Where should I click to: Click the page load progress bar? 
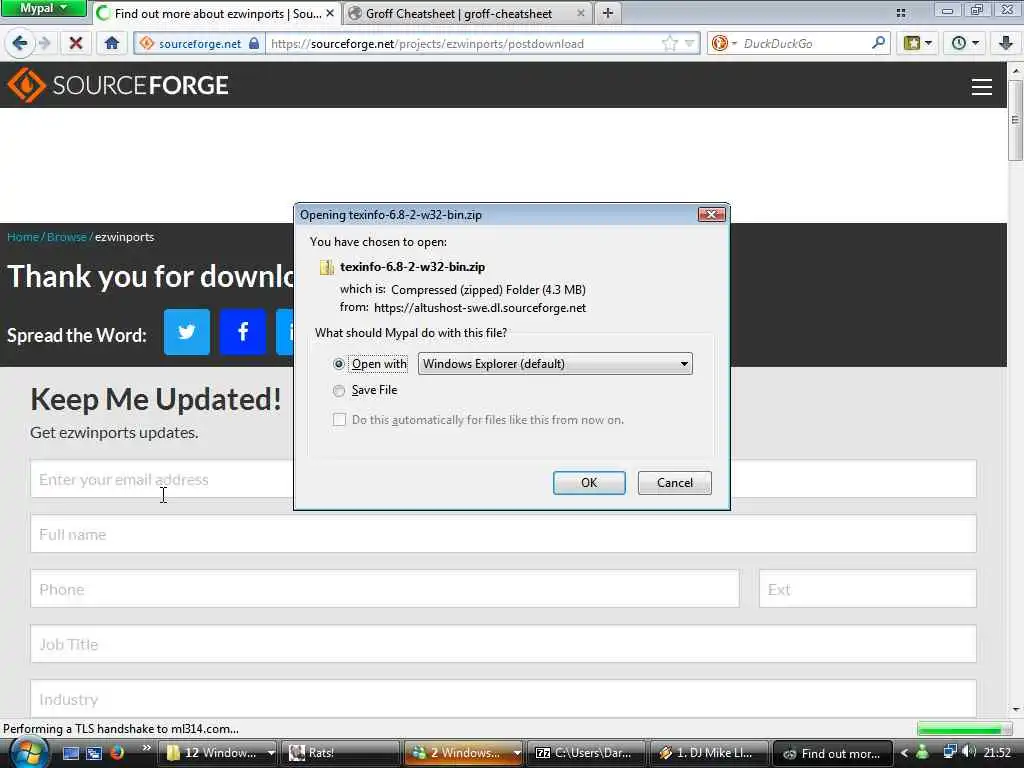[x=963, y=729]
